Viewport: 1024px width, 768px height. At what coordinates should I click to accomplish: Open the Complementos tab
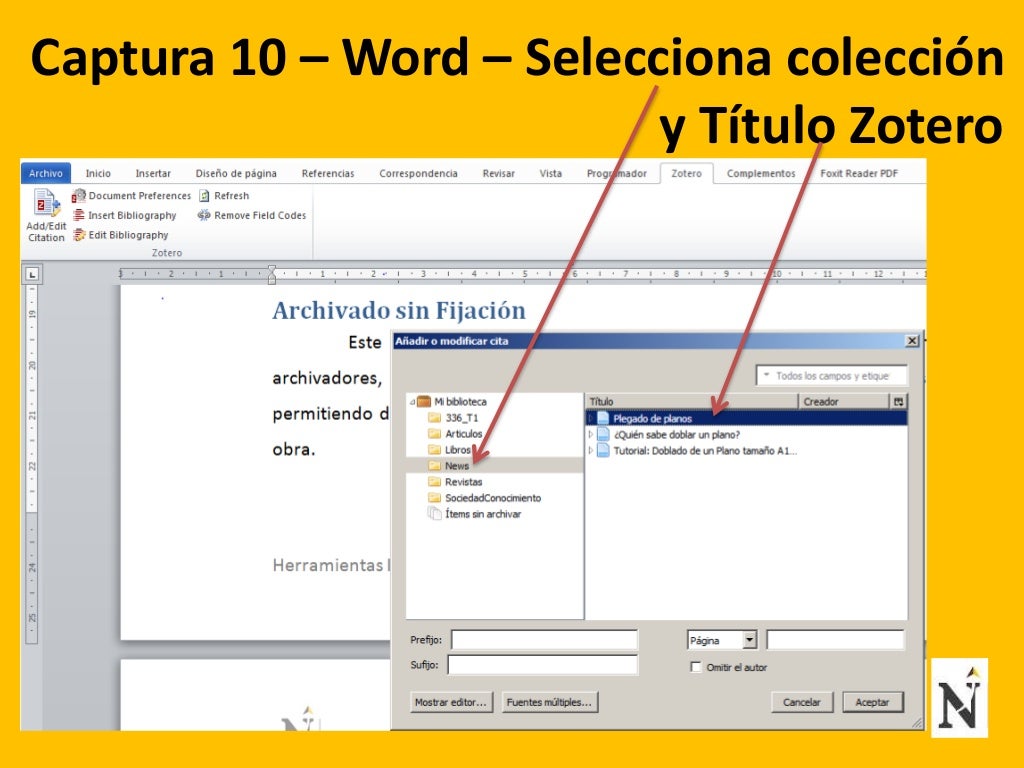(761, 173)
